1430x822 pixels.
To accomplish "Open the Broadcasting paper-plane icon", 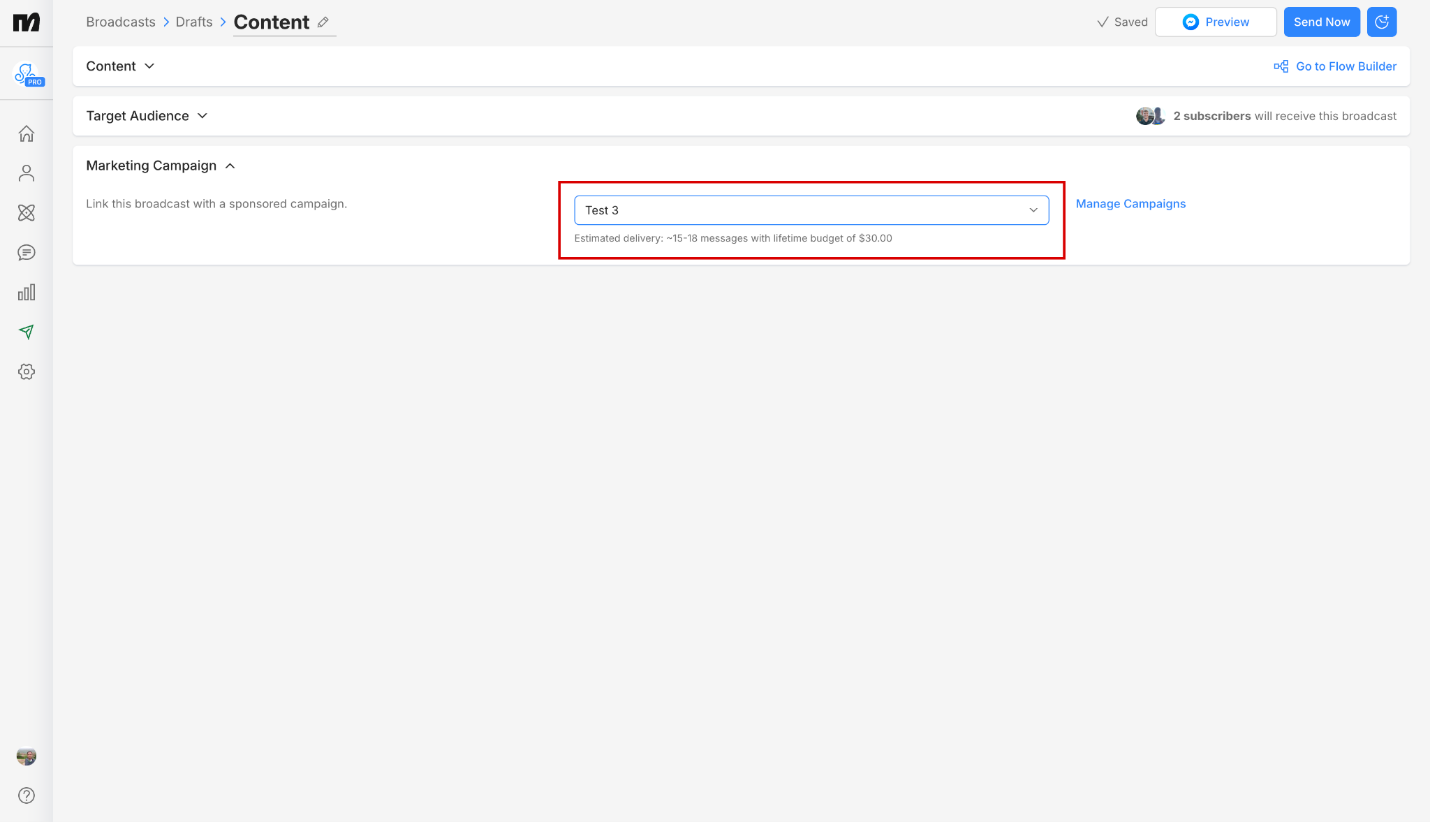I will (26, 331).
